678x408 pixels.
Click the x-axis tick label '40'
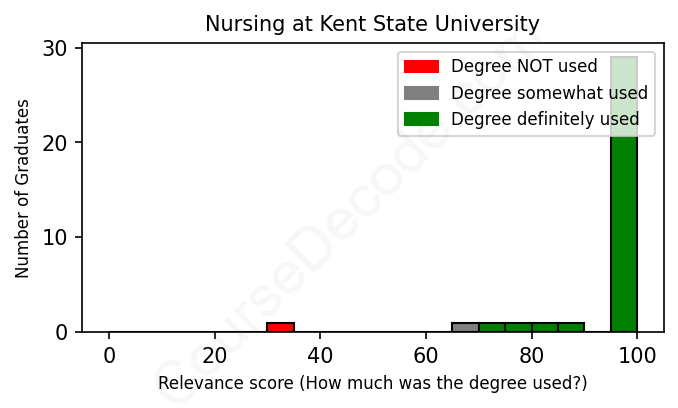320,354
